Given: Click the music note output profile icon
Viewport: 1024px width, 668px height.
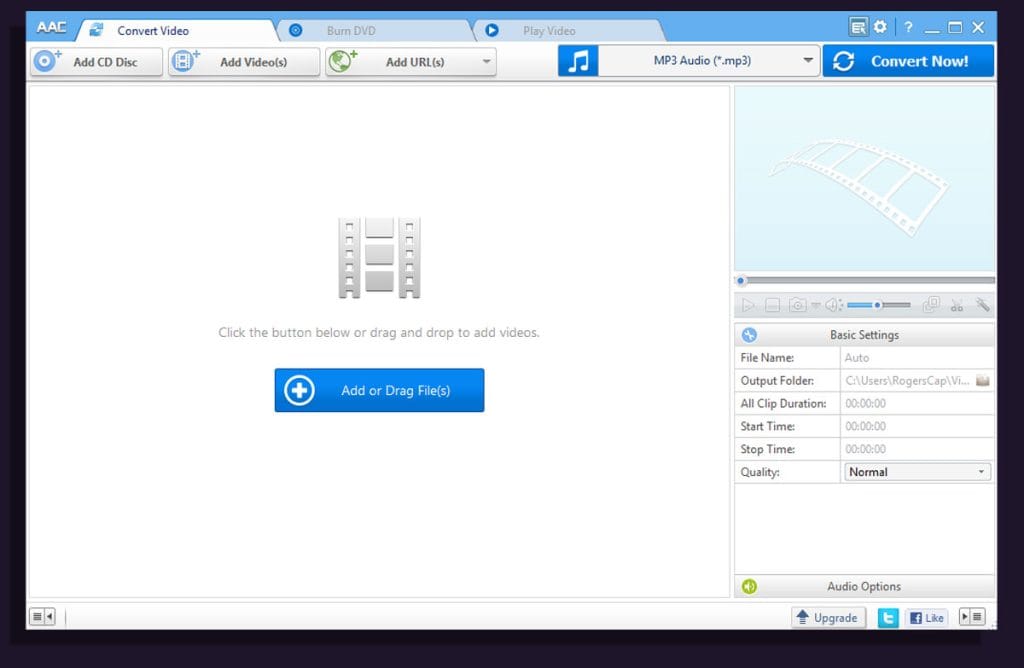Looking at the screenshot, I should pyautogui.click(x=578, y=61).
